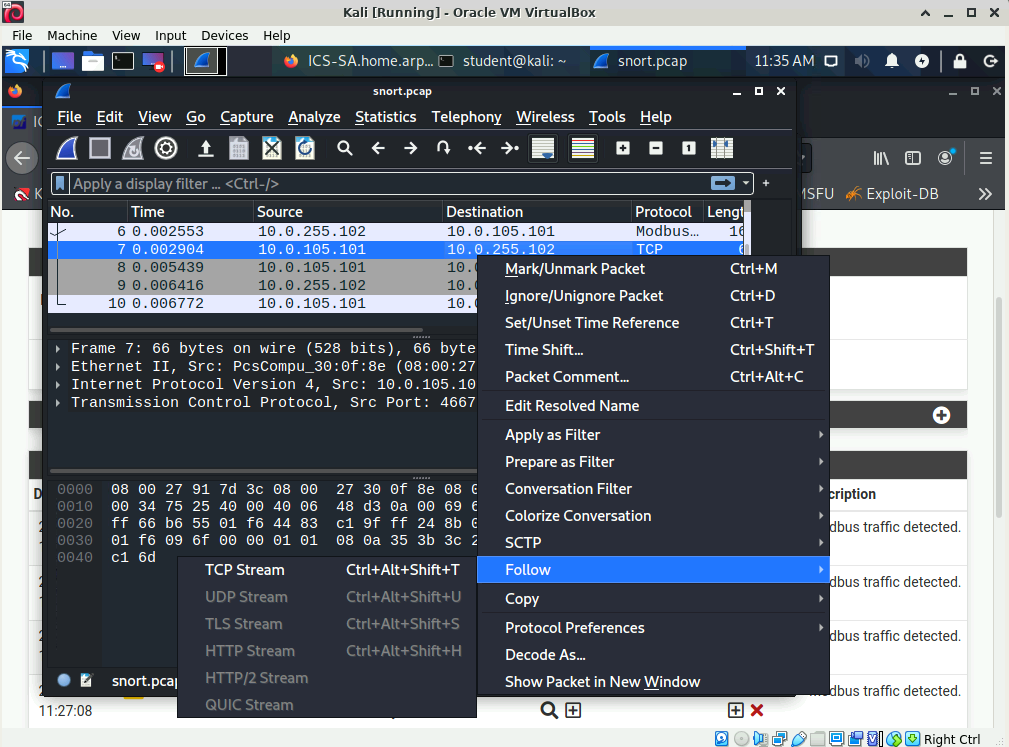Close the capture file with the X page icon
1009x747 pixels.
[x=272, y=149]
